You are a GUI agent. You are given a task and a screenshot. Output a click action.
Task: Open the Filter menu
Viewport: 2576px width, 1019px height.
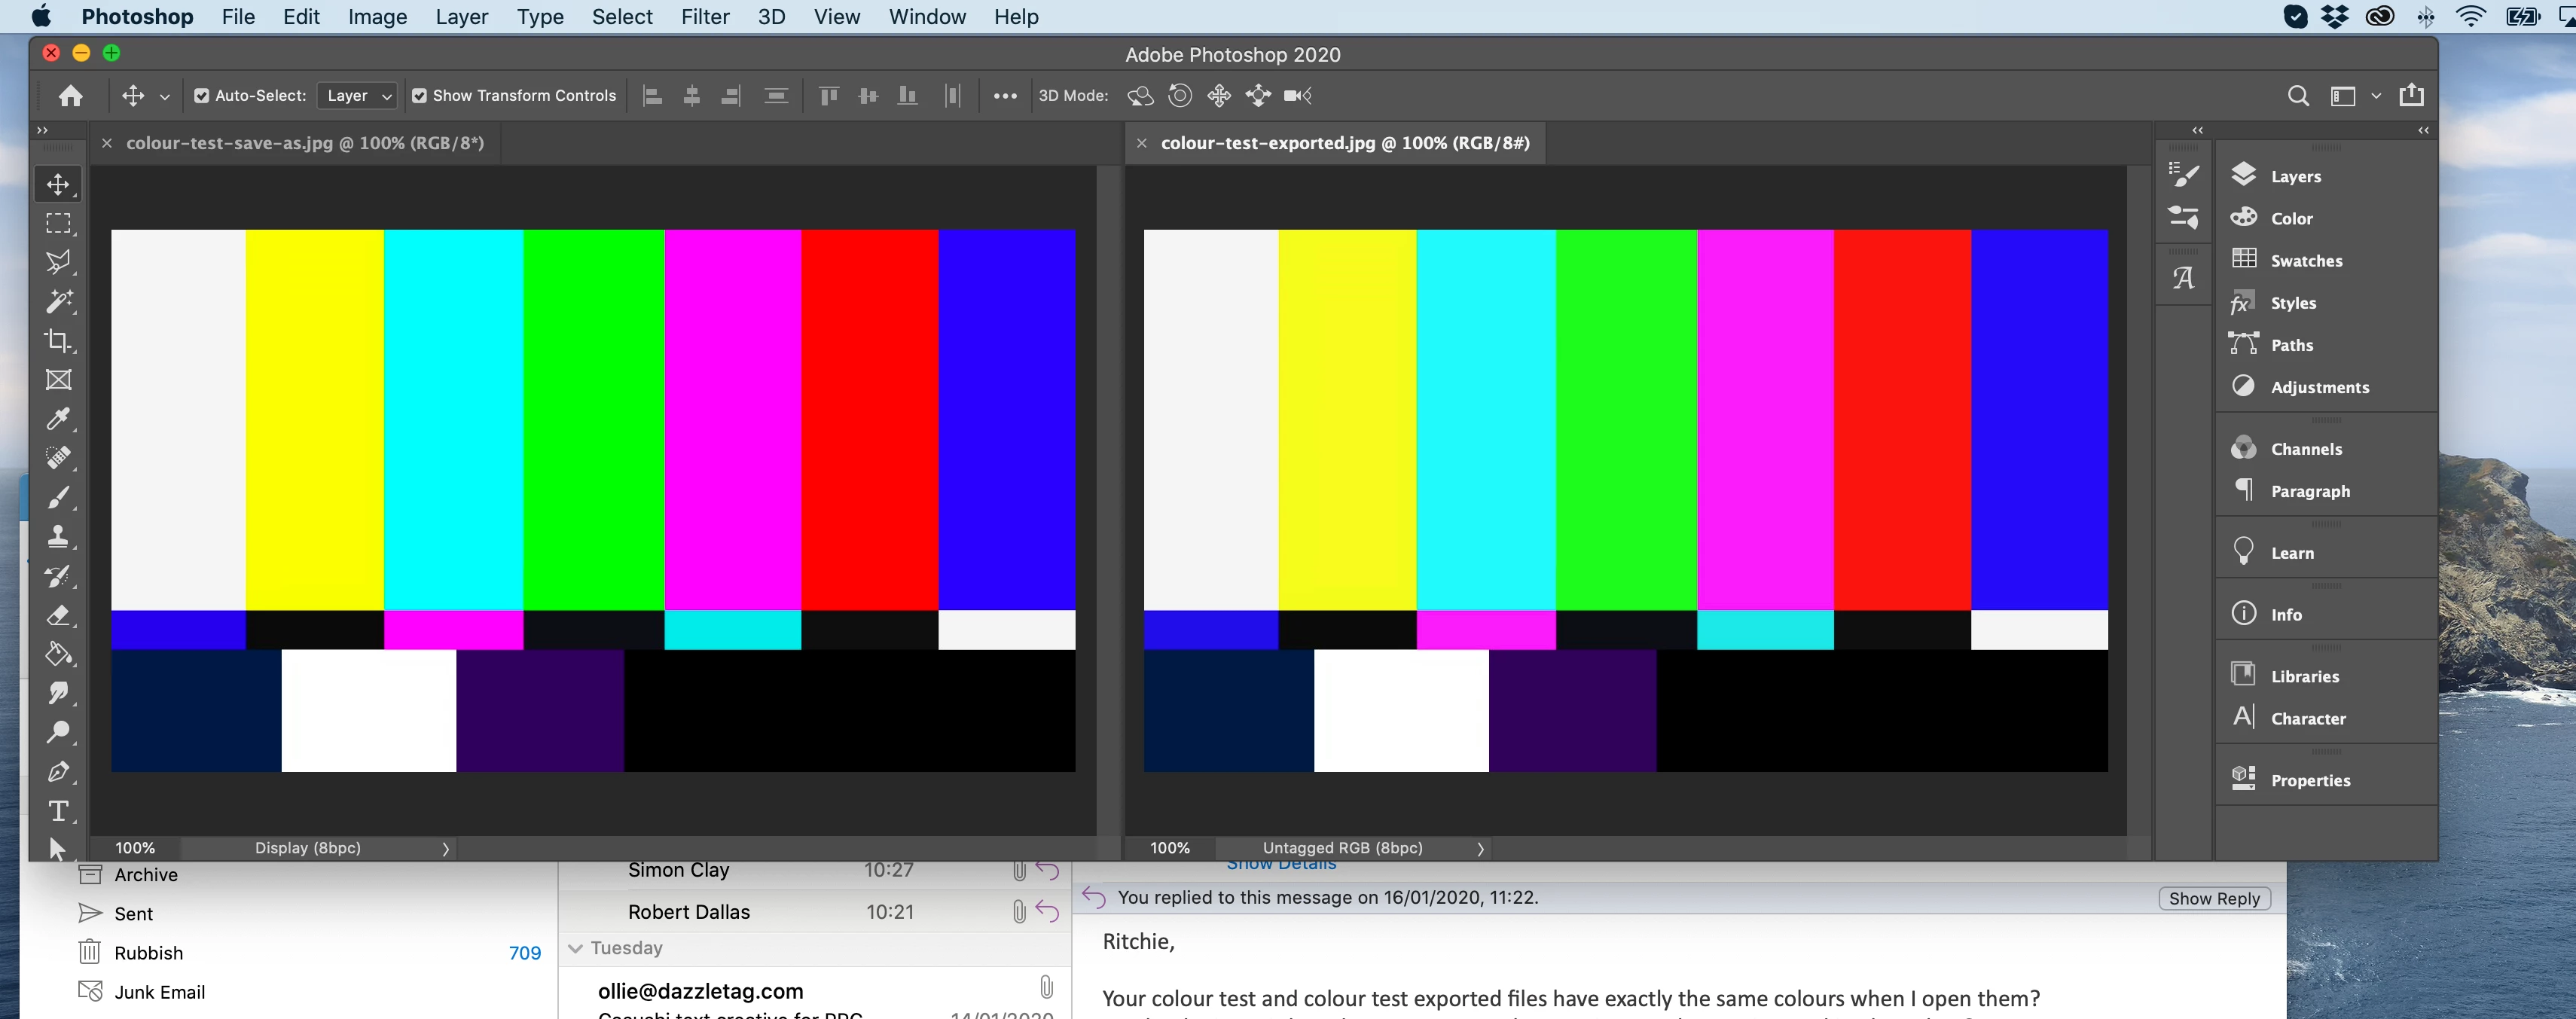705,17
